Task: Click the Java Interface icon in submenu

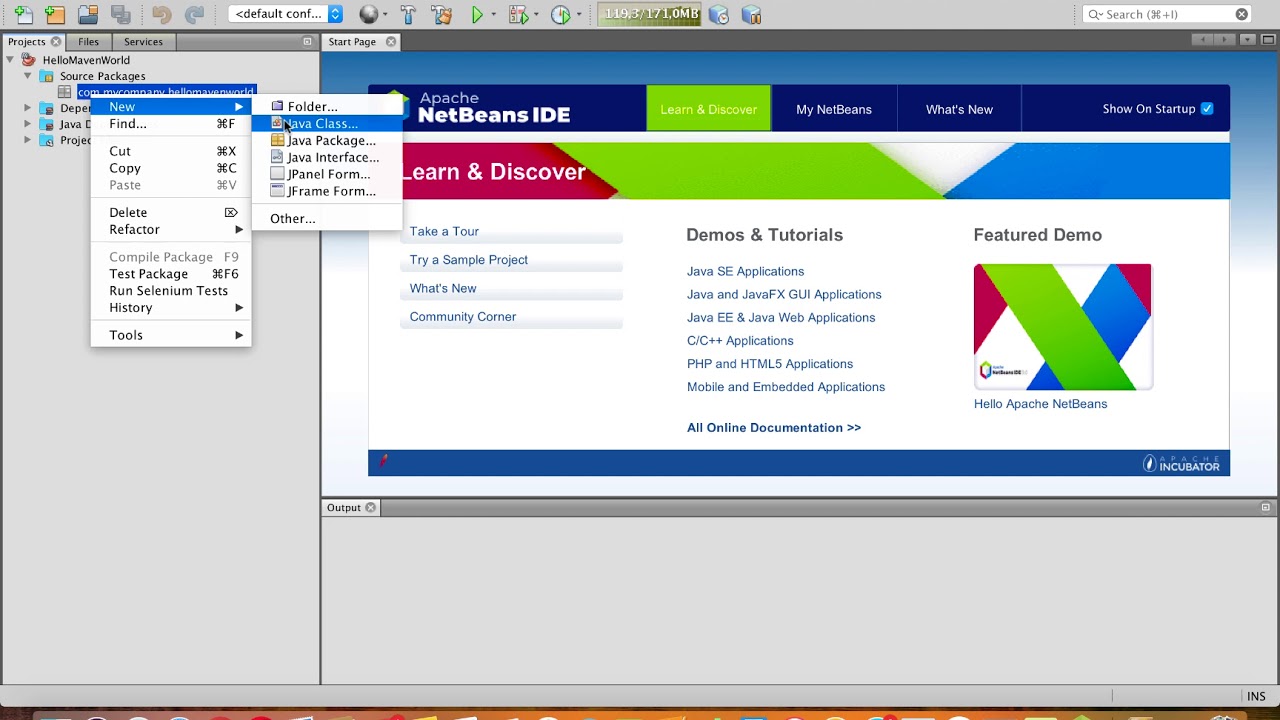Action: click(x=277, y=157)
